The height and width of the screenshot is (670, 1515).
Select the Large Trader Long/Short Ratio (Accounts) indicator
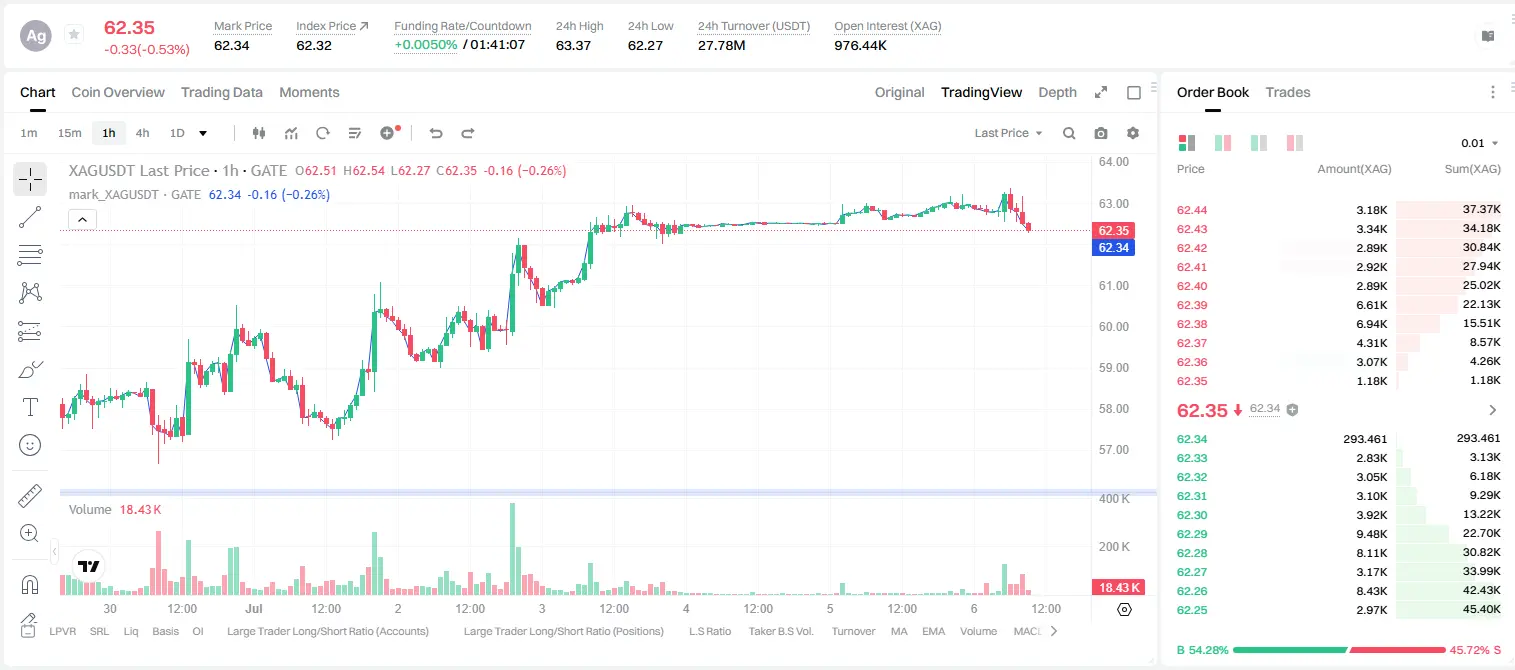click(x=328, y=631)
